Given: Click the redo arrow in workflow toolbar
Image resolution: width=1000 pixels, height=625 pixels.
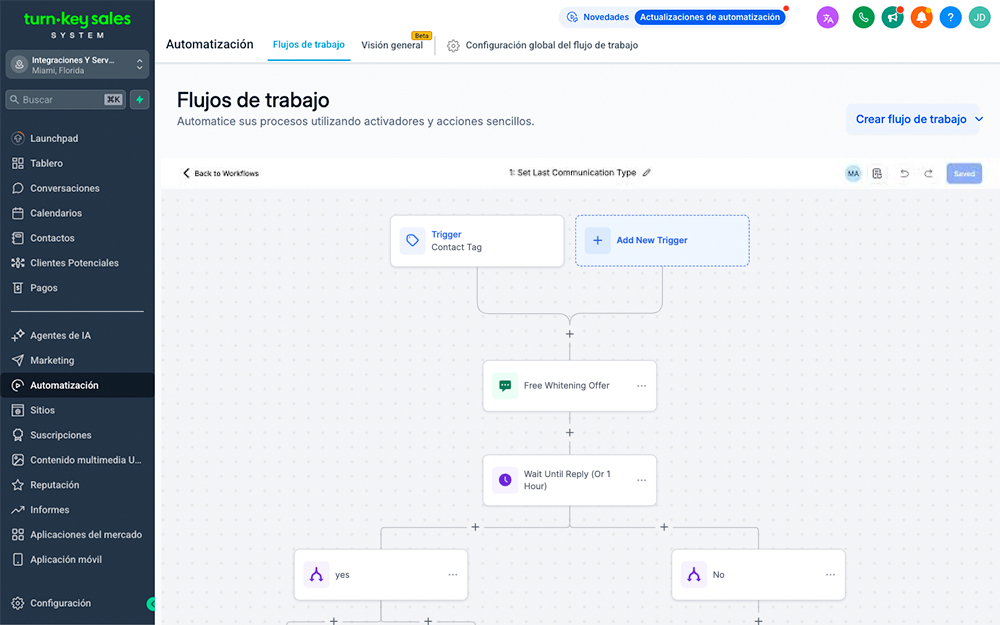Looking at the screenshot, I should click(929, 173).
